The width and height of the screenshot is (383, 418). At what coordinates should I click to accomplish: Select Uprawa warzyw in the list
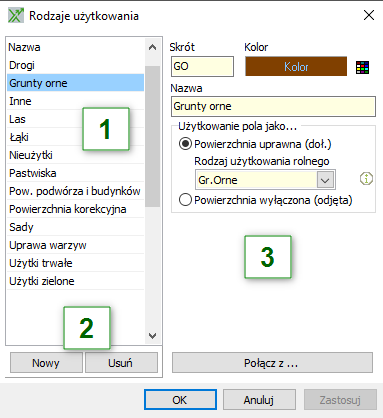tap(76, 245)
